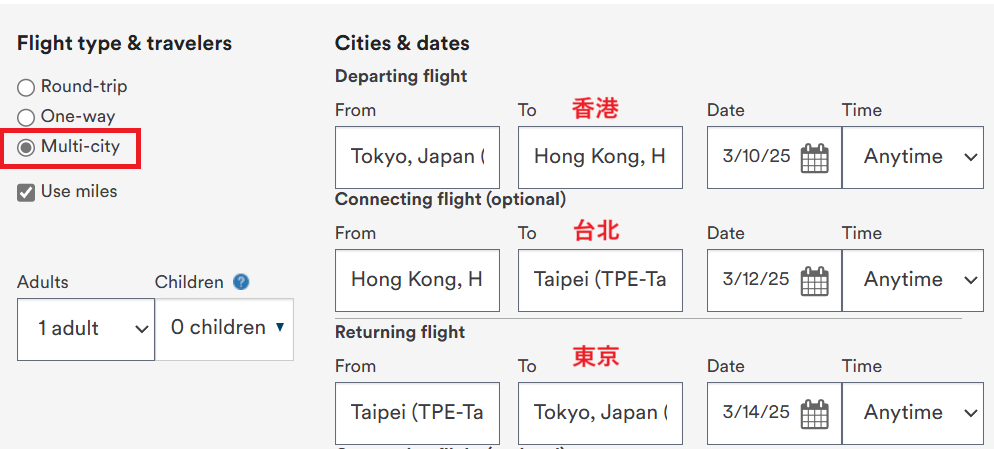The image size is (994, 449).
Task: Open calendar icon for 3/10/25 departing date
Action: point(815,158)
